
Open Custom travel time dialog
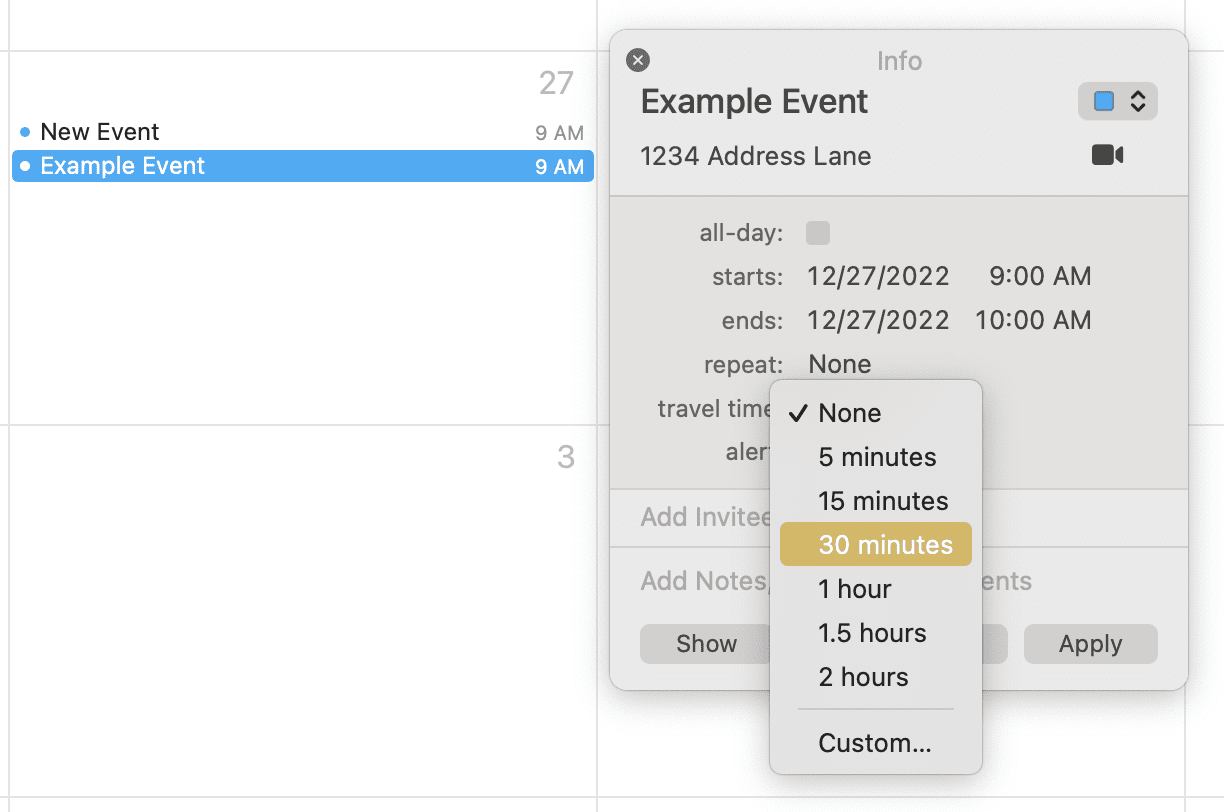click(875, 742)
